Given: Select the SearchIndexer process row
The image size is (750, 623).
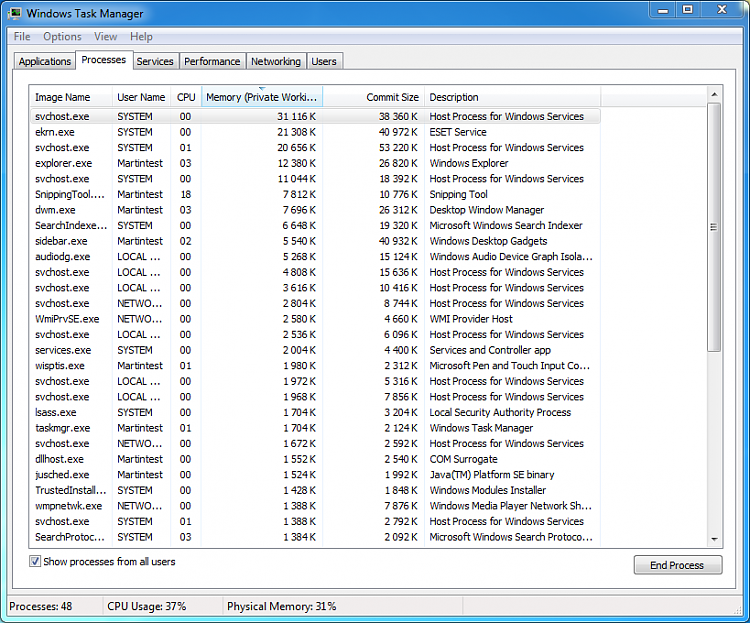Looking at the screenshot, I should click(x=315, y=225).
